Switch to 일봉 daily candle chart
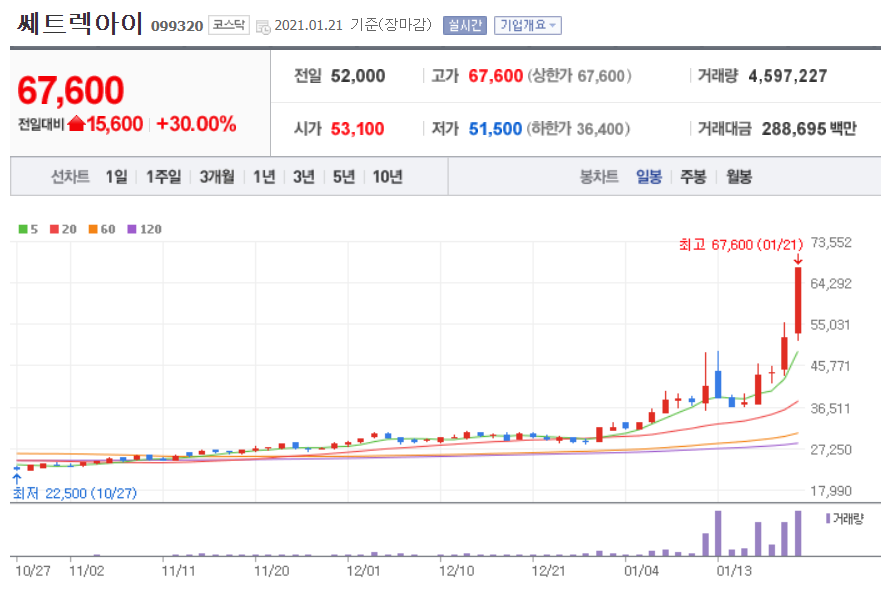Screen dimensions: 881x608 tap(648, 177)
